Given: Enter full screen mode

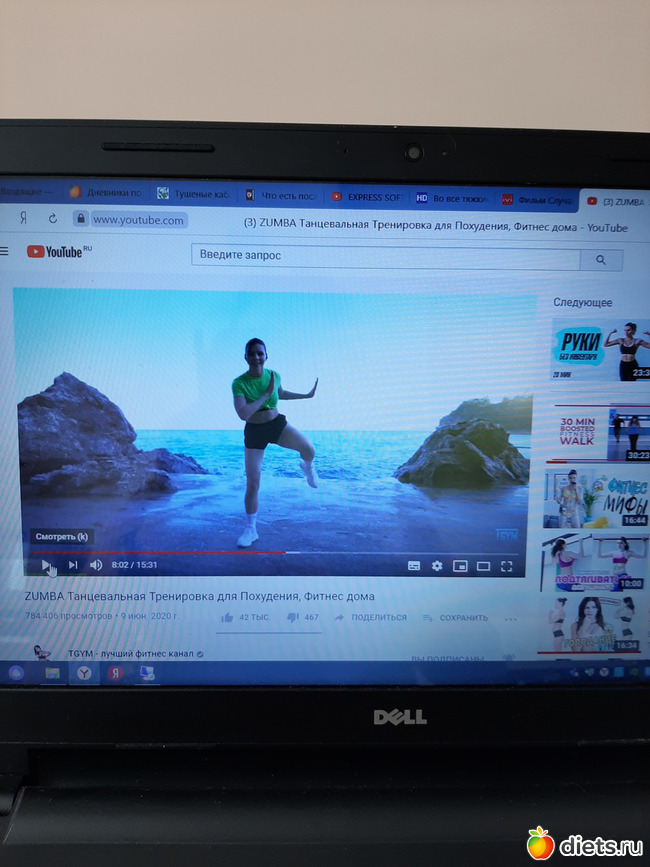Looking at the screenshot, I should pyautogui.click(x=507, y=566).
